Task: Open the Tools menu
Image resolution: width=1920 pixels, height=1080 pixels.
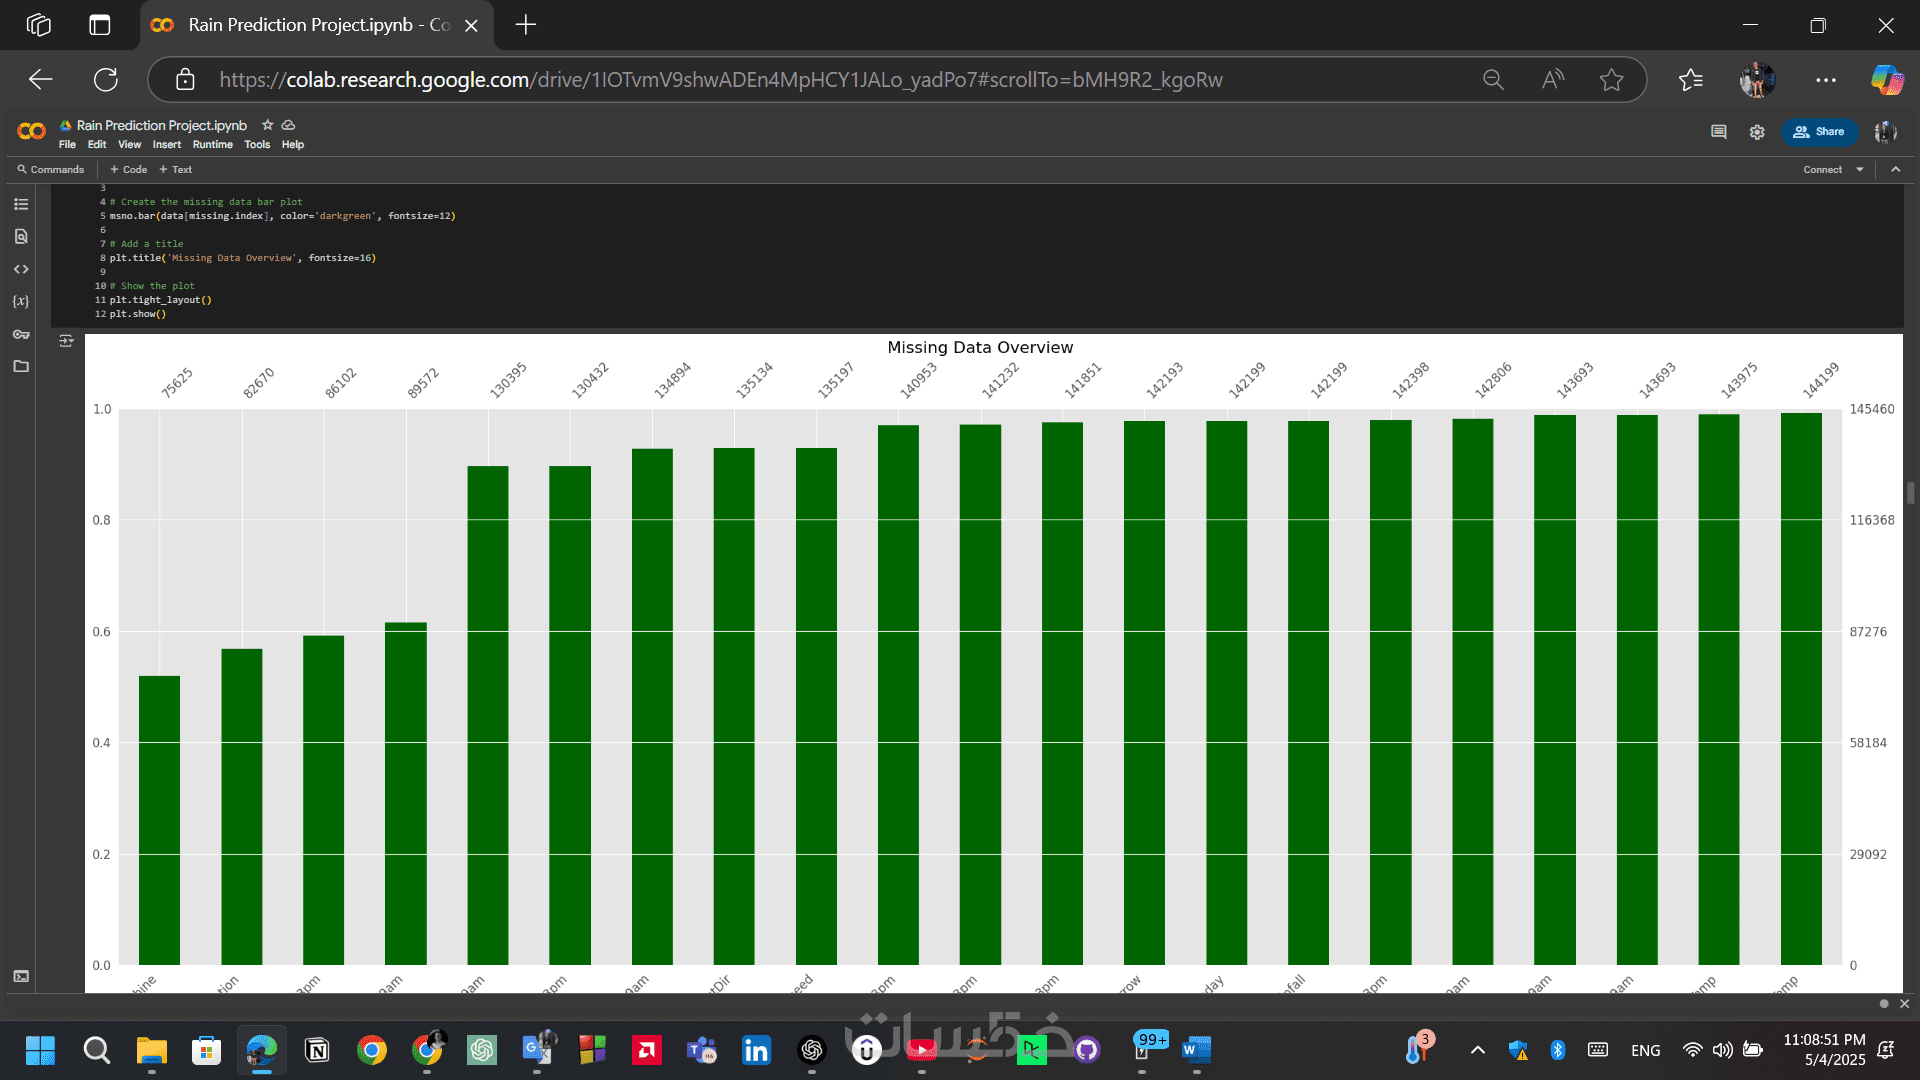Action: 257,144
